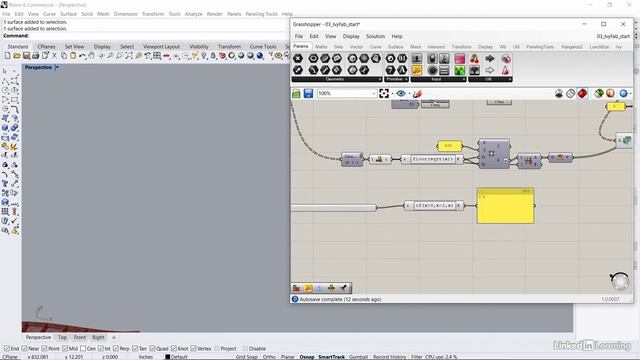Click the Cut scissors icon in Rhino toolbar
The image size is (640, 360).
coord(54,56)
